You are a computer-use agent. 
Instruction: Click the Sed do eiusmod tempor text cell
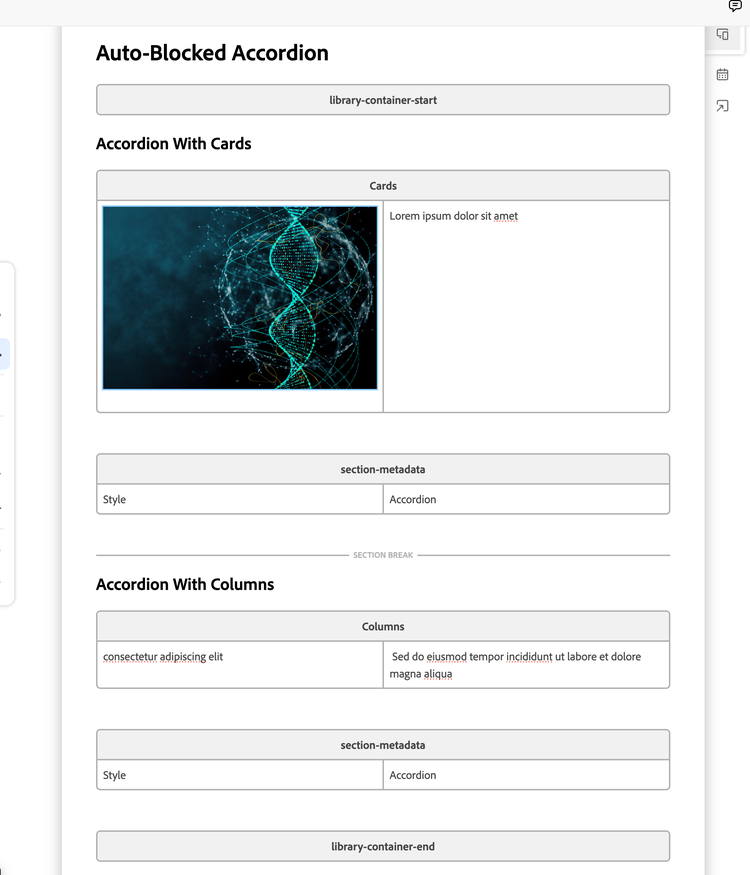tap(526, 665)
